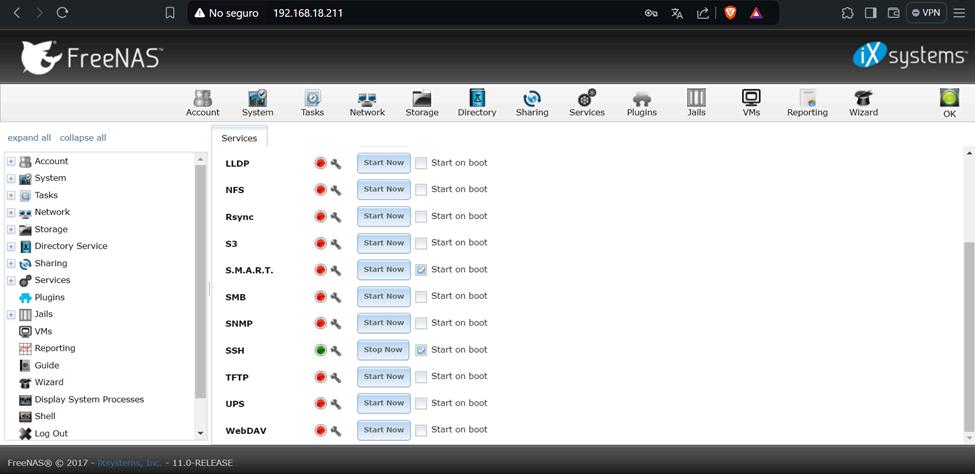Click the sidebar tree scrollbar

pyautogui.click(x=200, y=281)
